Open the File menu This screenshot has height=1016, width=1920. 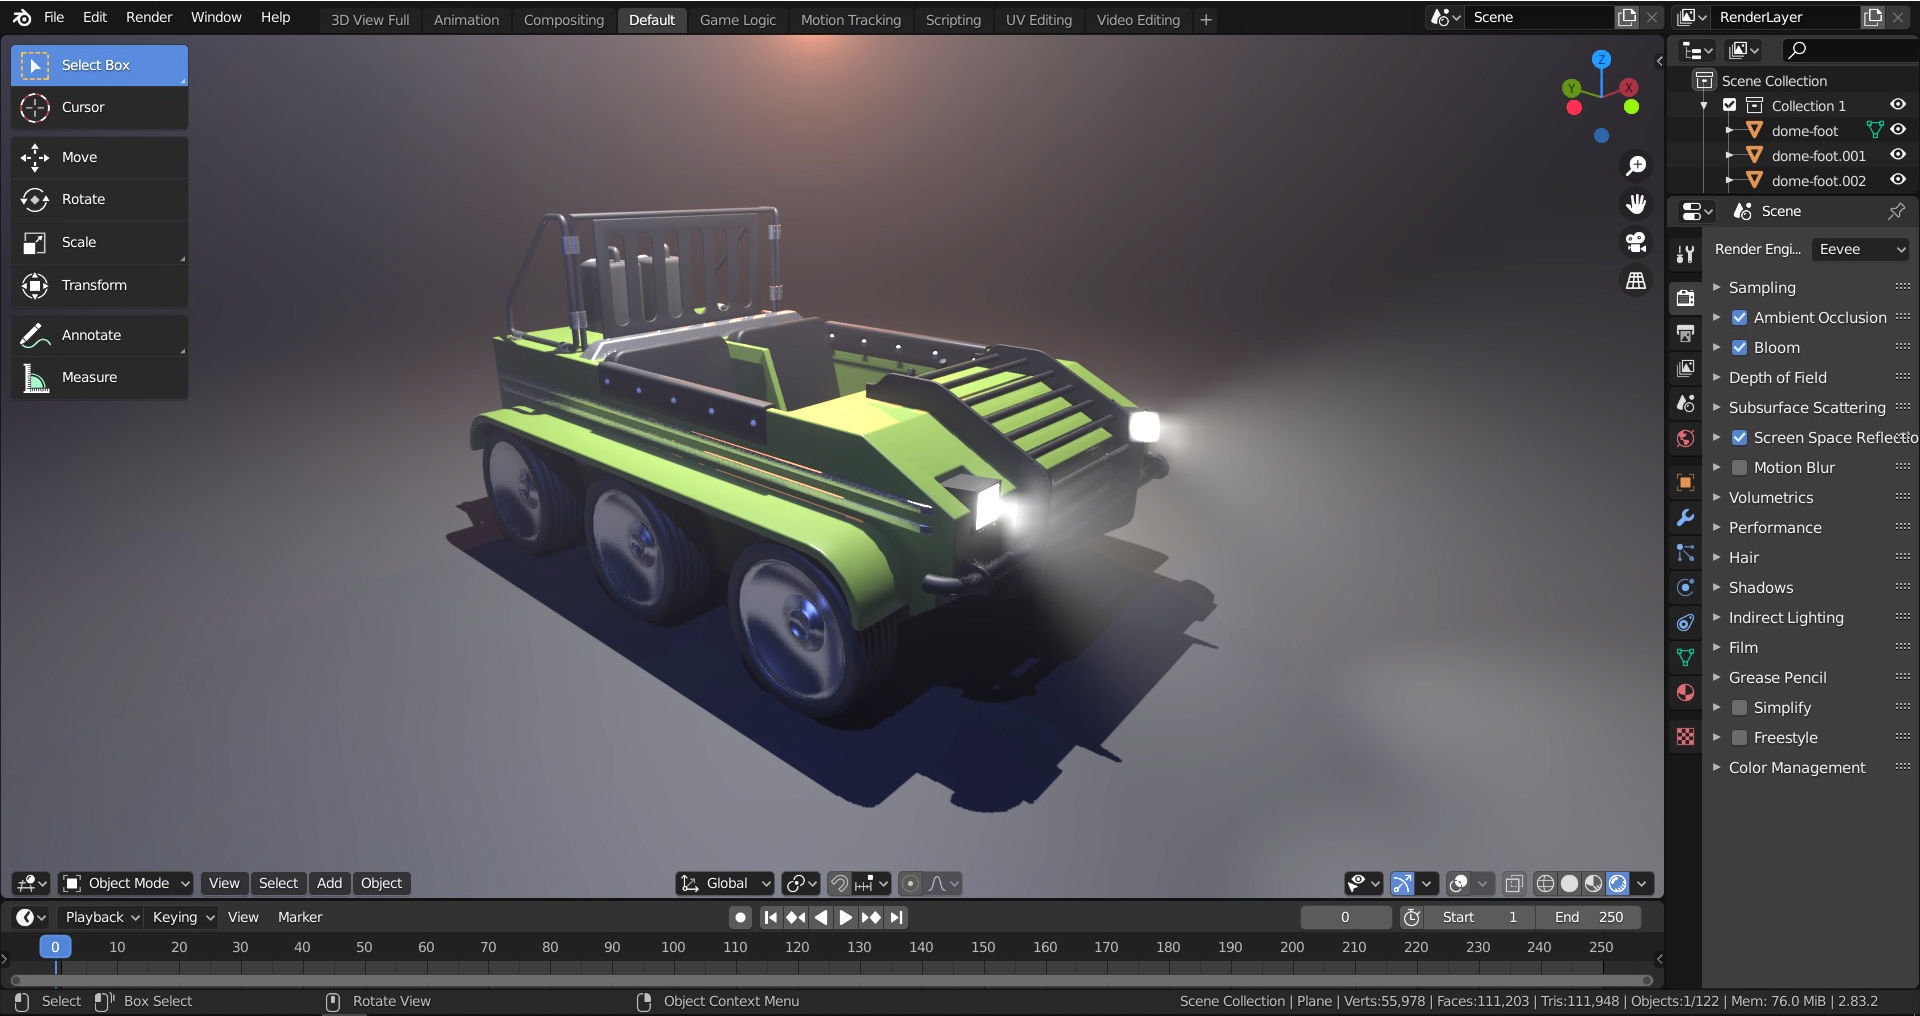coord(54,17)
